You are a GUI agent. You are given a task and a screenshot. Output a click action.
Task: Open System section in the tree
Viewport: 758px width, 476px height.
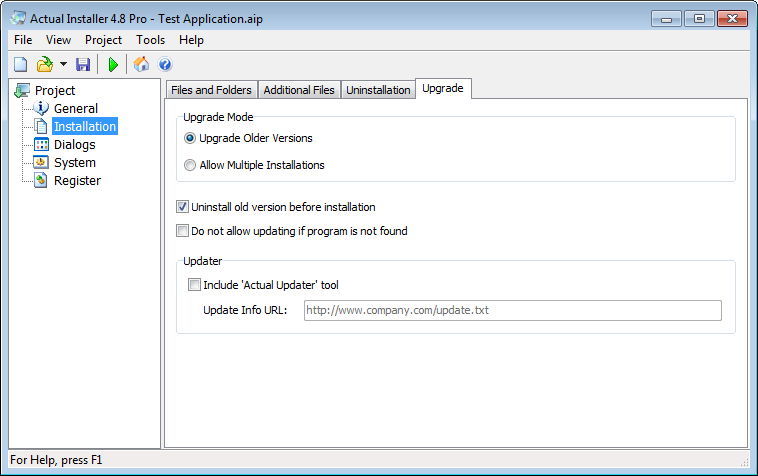pos(74,162)
